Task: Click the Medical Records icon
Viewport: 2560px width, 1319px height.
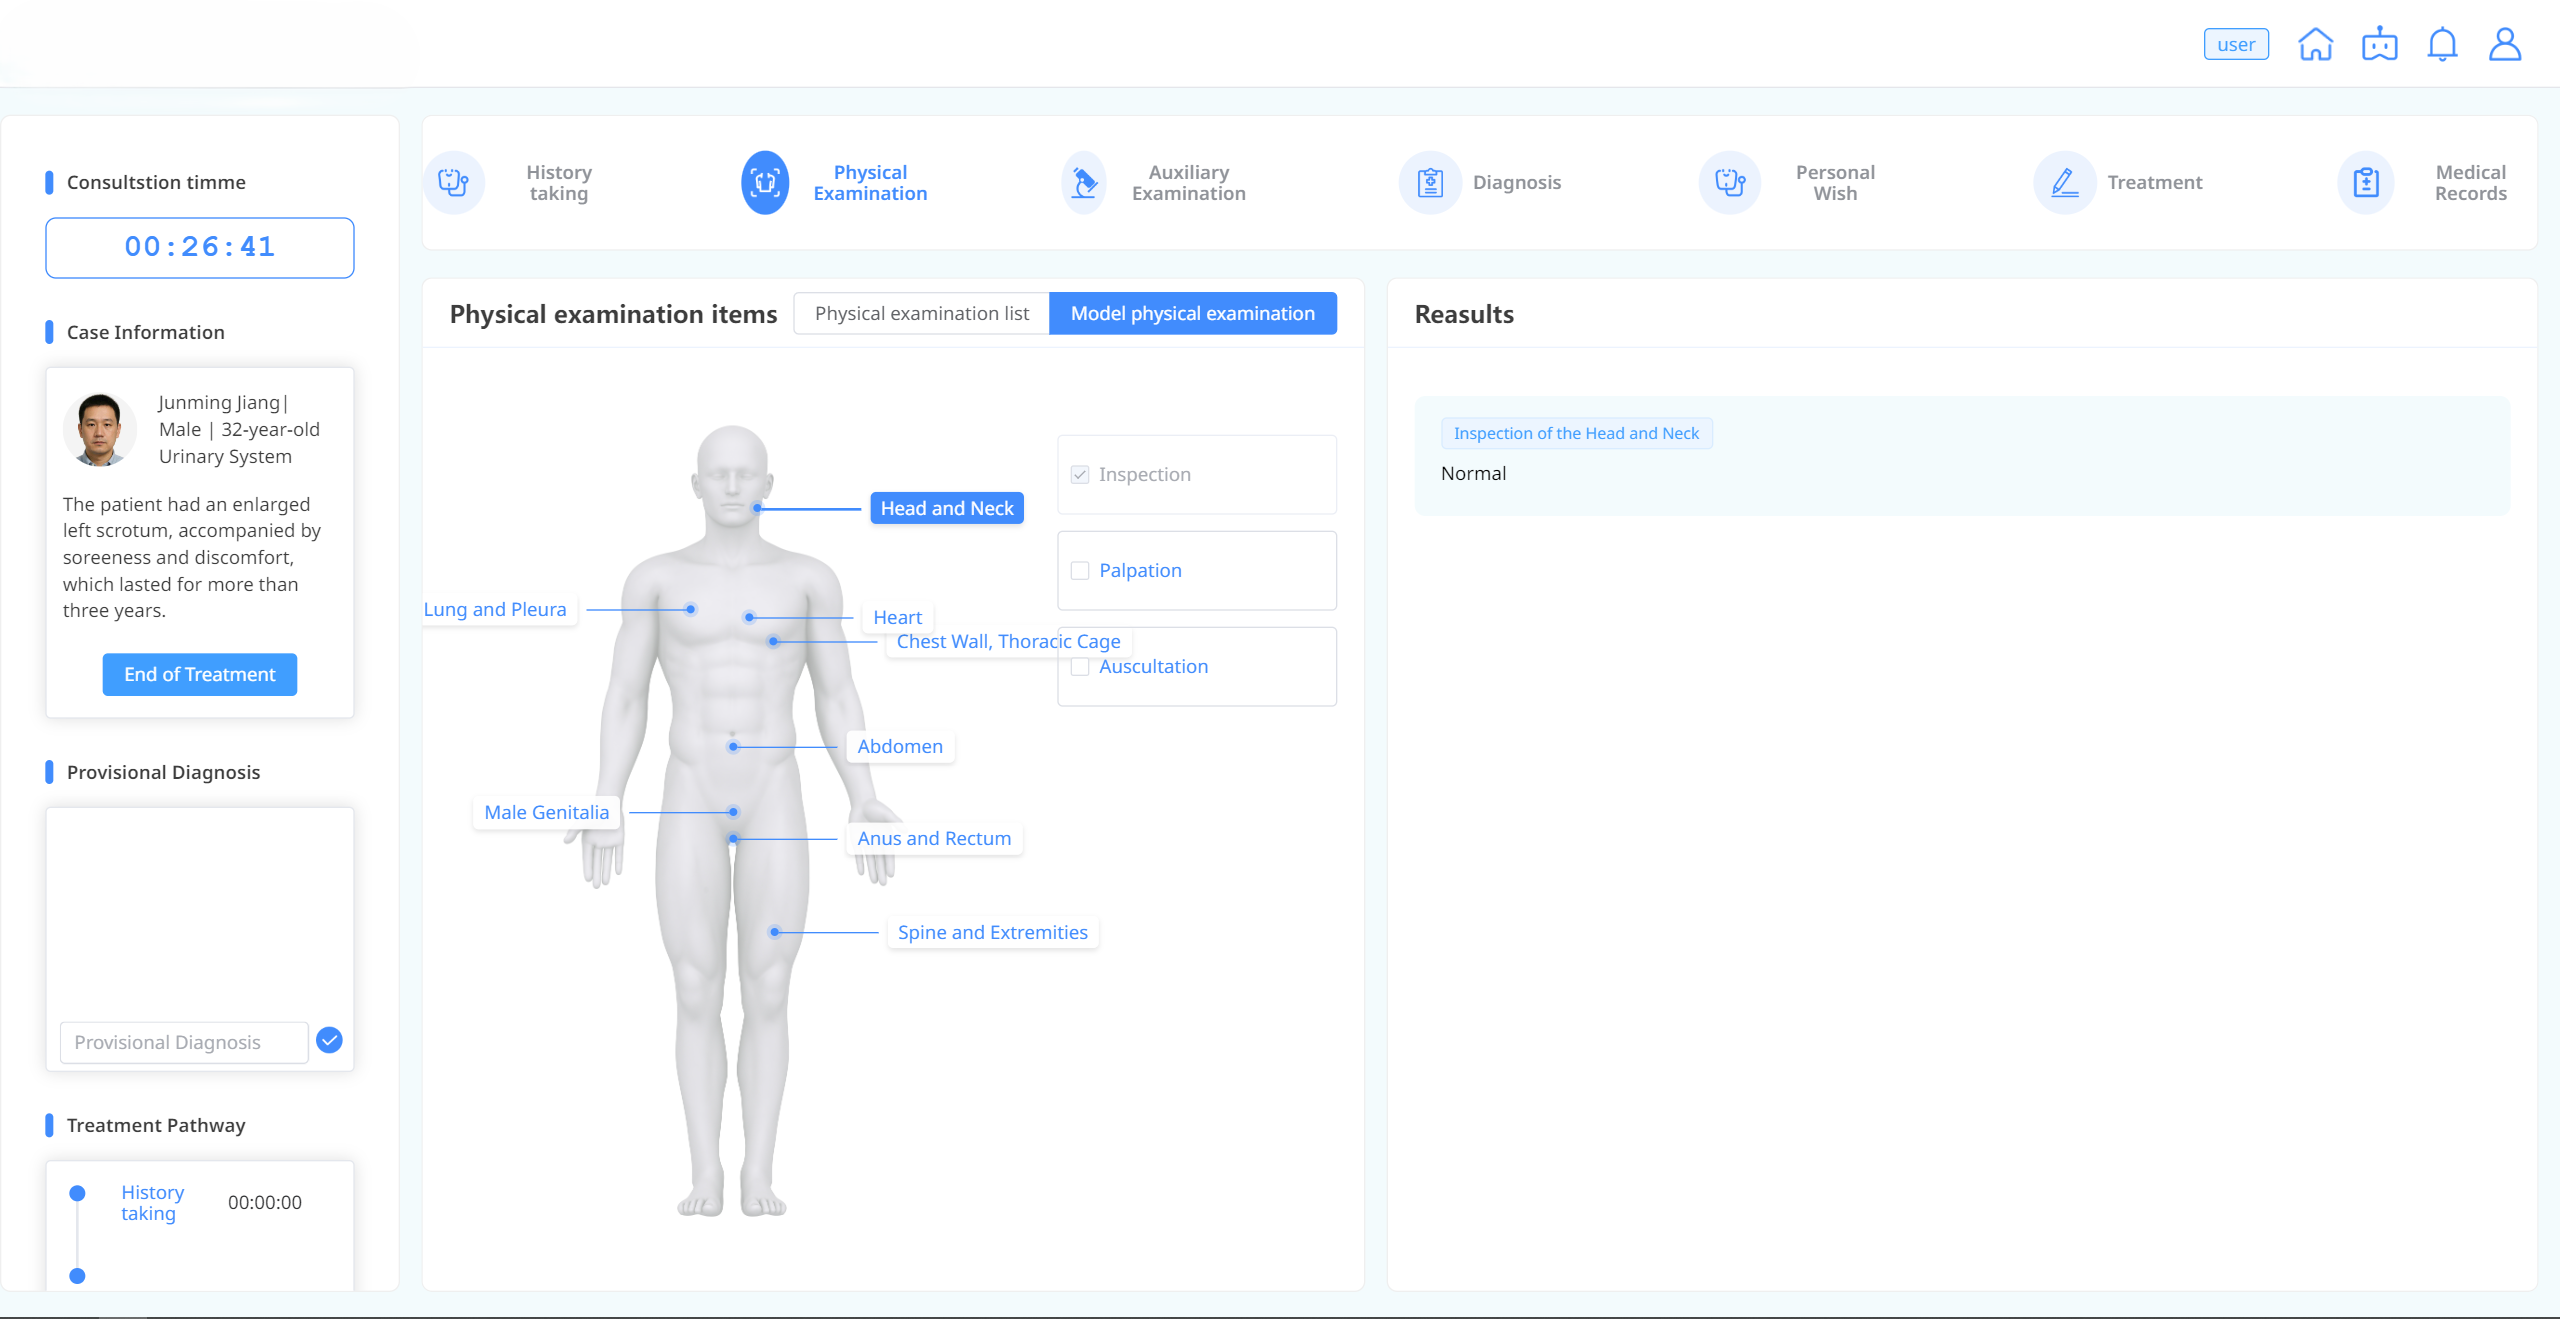Action: 2365,182
